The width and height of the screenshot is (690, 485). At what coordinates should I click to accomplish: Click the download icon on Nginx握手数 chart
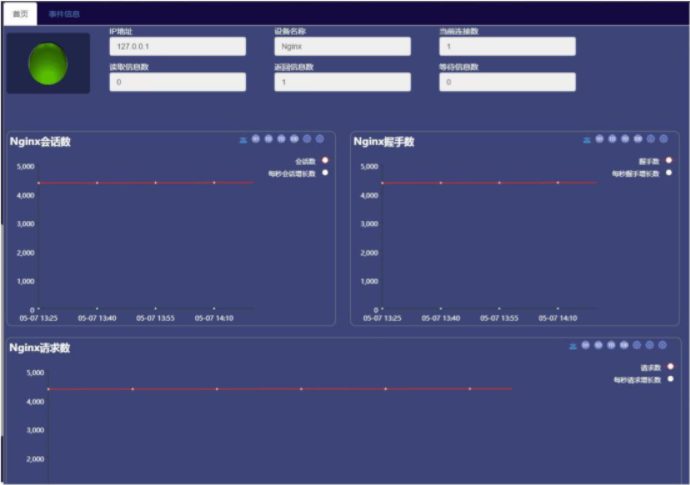(x=587, y=140)
